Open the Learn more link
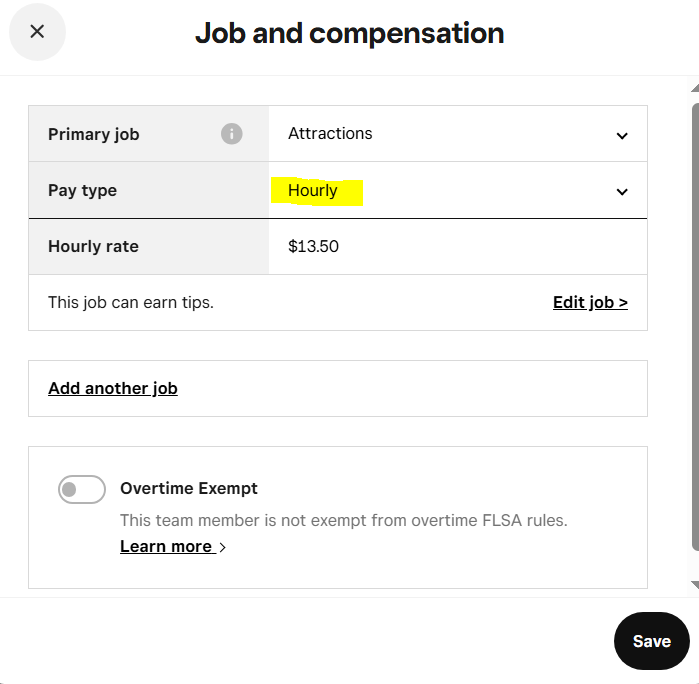The image size is (699, 684). click(x=166, y=546)
